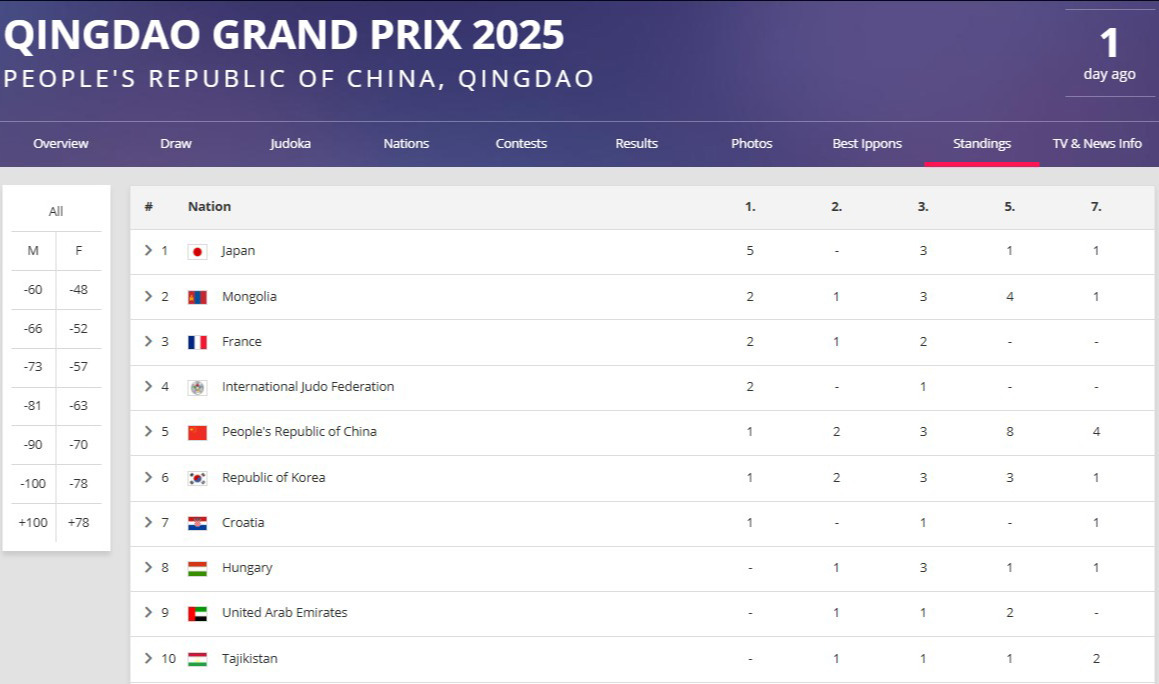Click the Croatia flag icon
Image resolution: width=1159 pixels, height=684 pixels.
tap(197, 524)
